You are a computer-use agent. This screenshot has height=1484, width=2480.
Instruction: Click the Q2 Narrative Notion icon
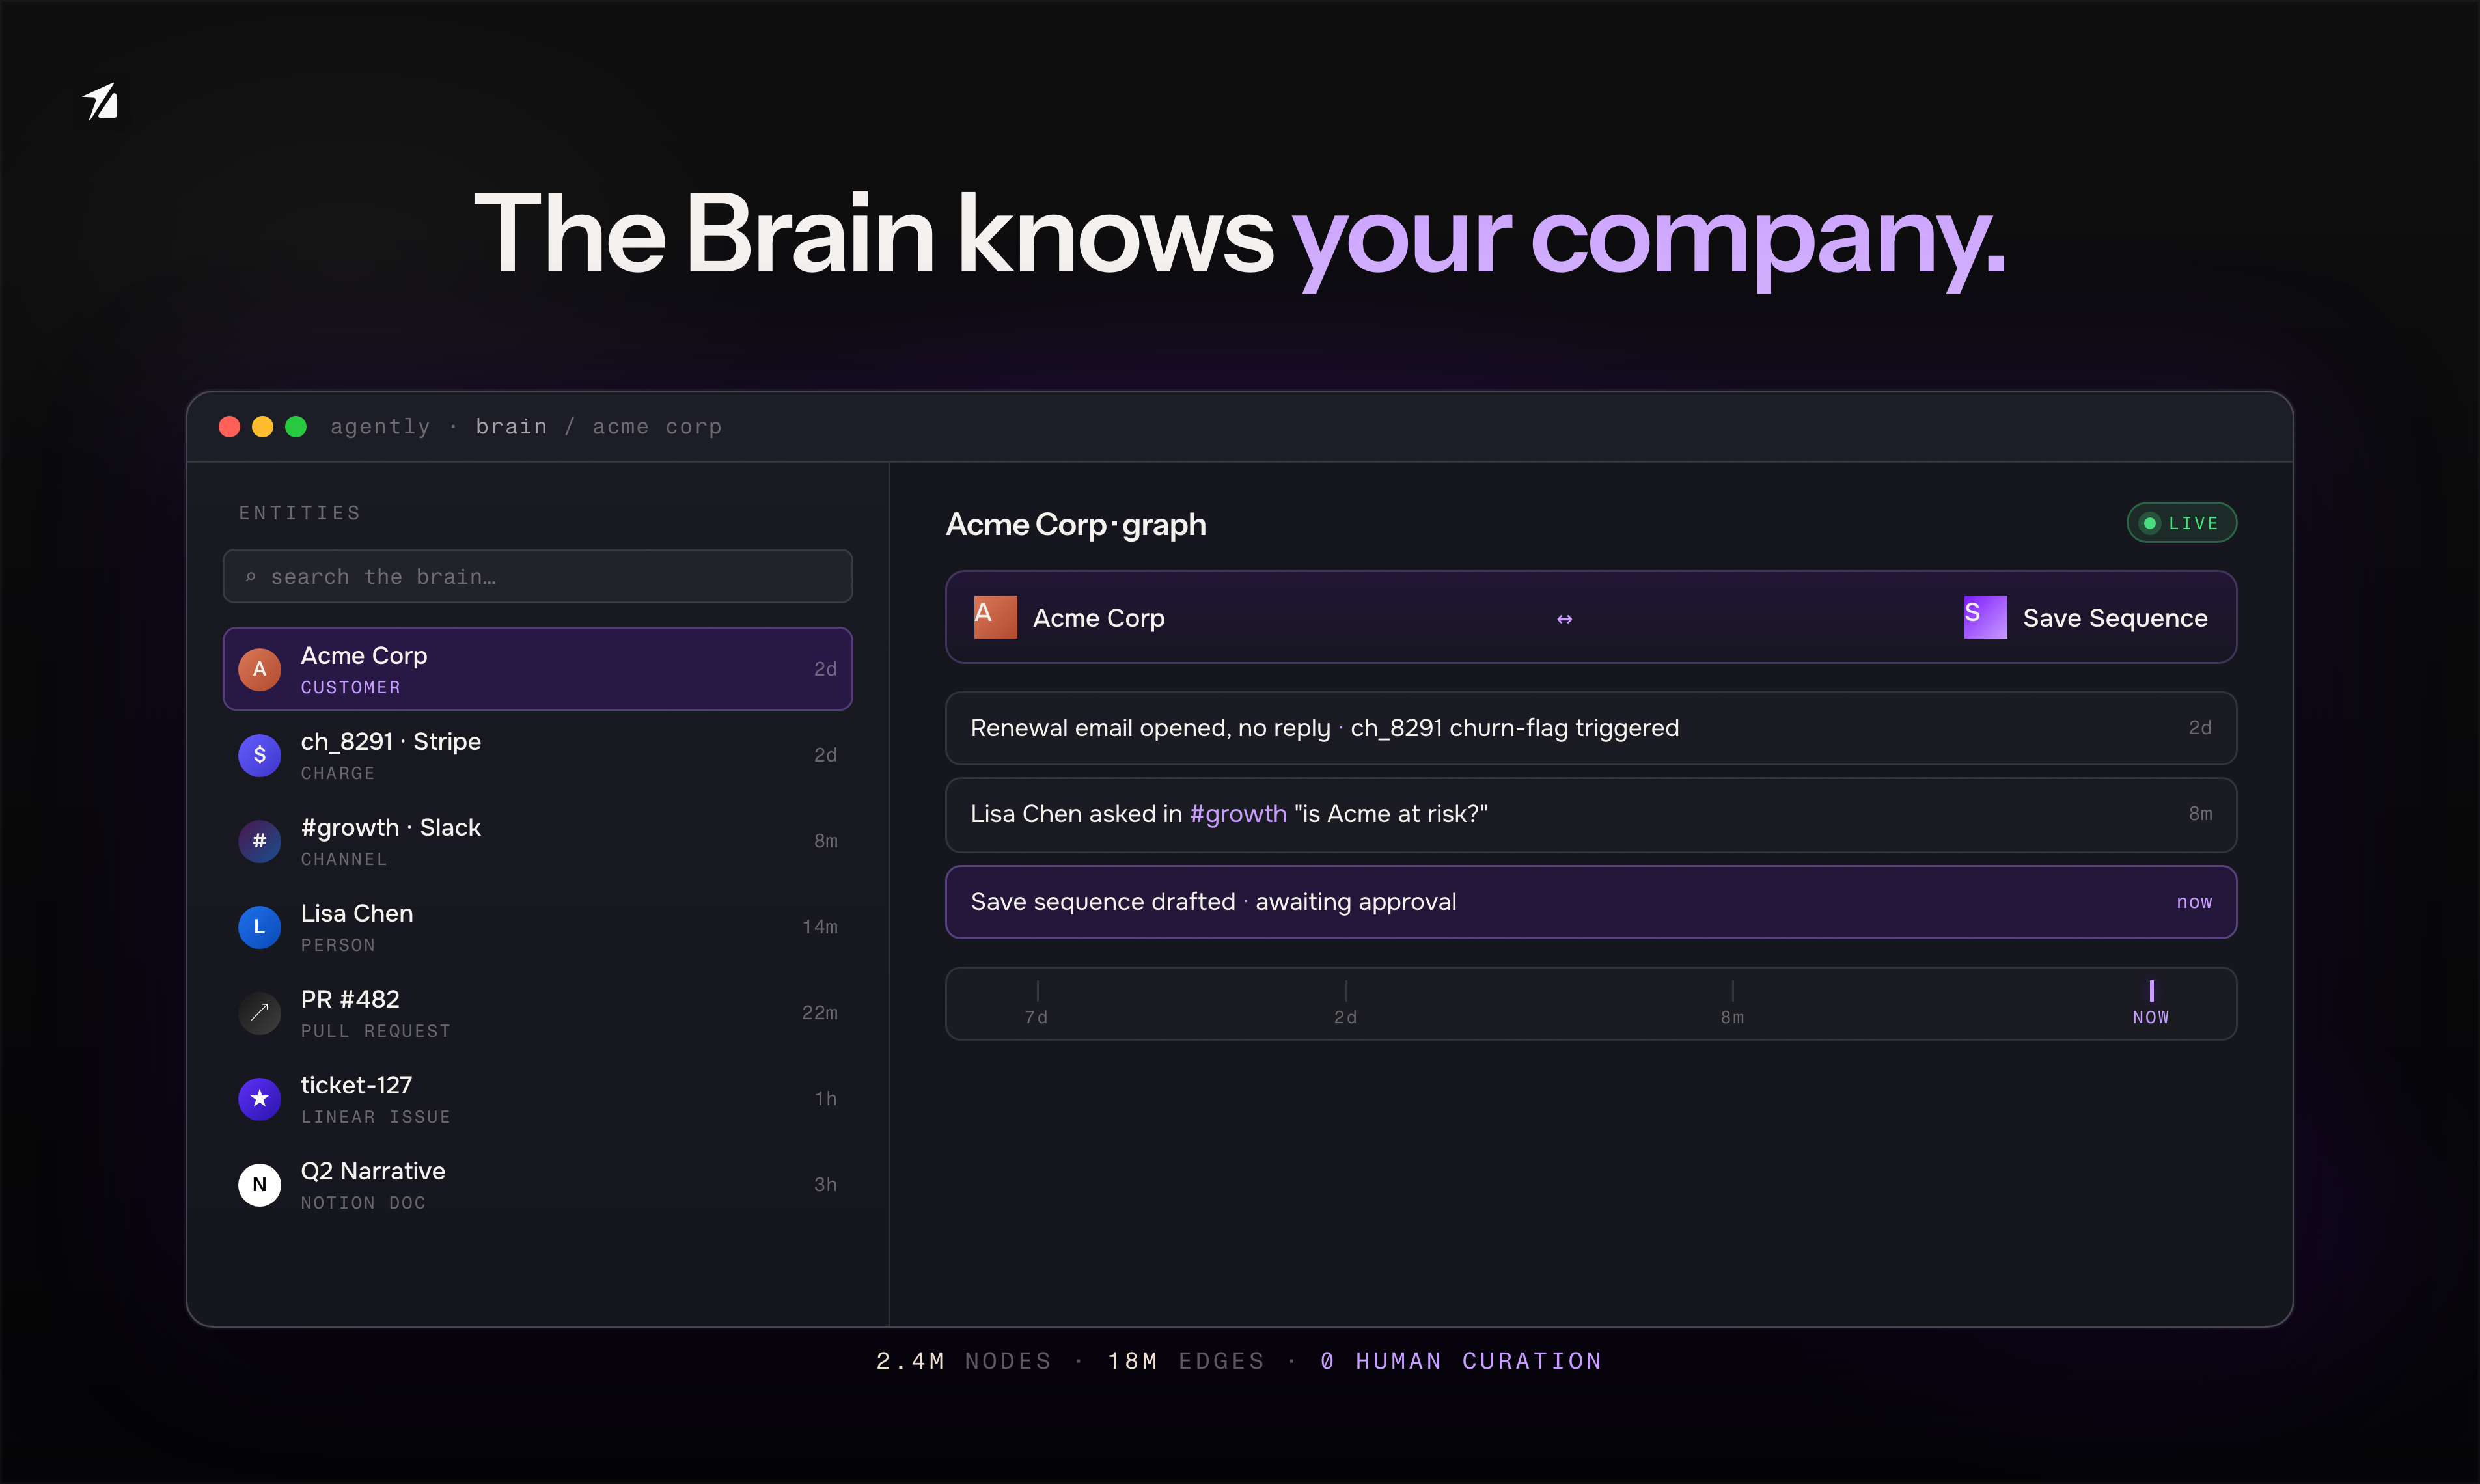(x=259, y=1185)
